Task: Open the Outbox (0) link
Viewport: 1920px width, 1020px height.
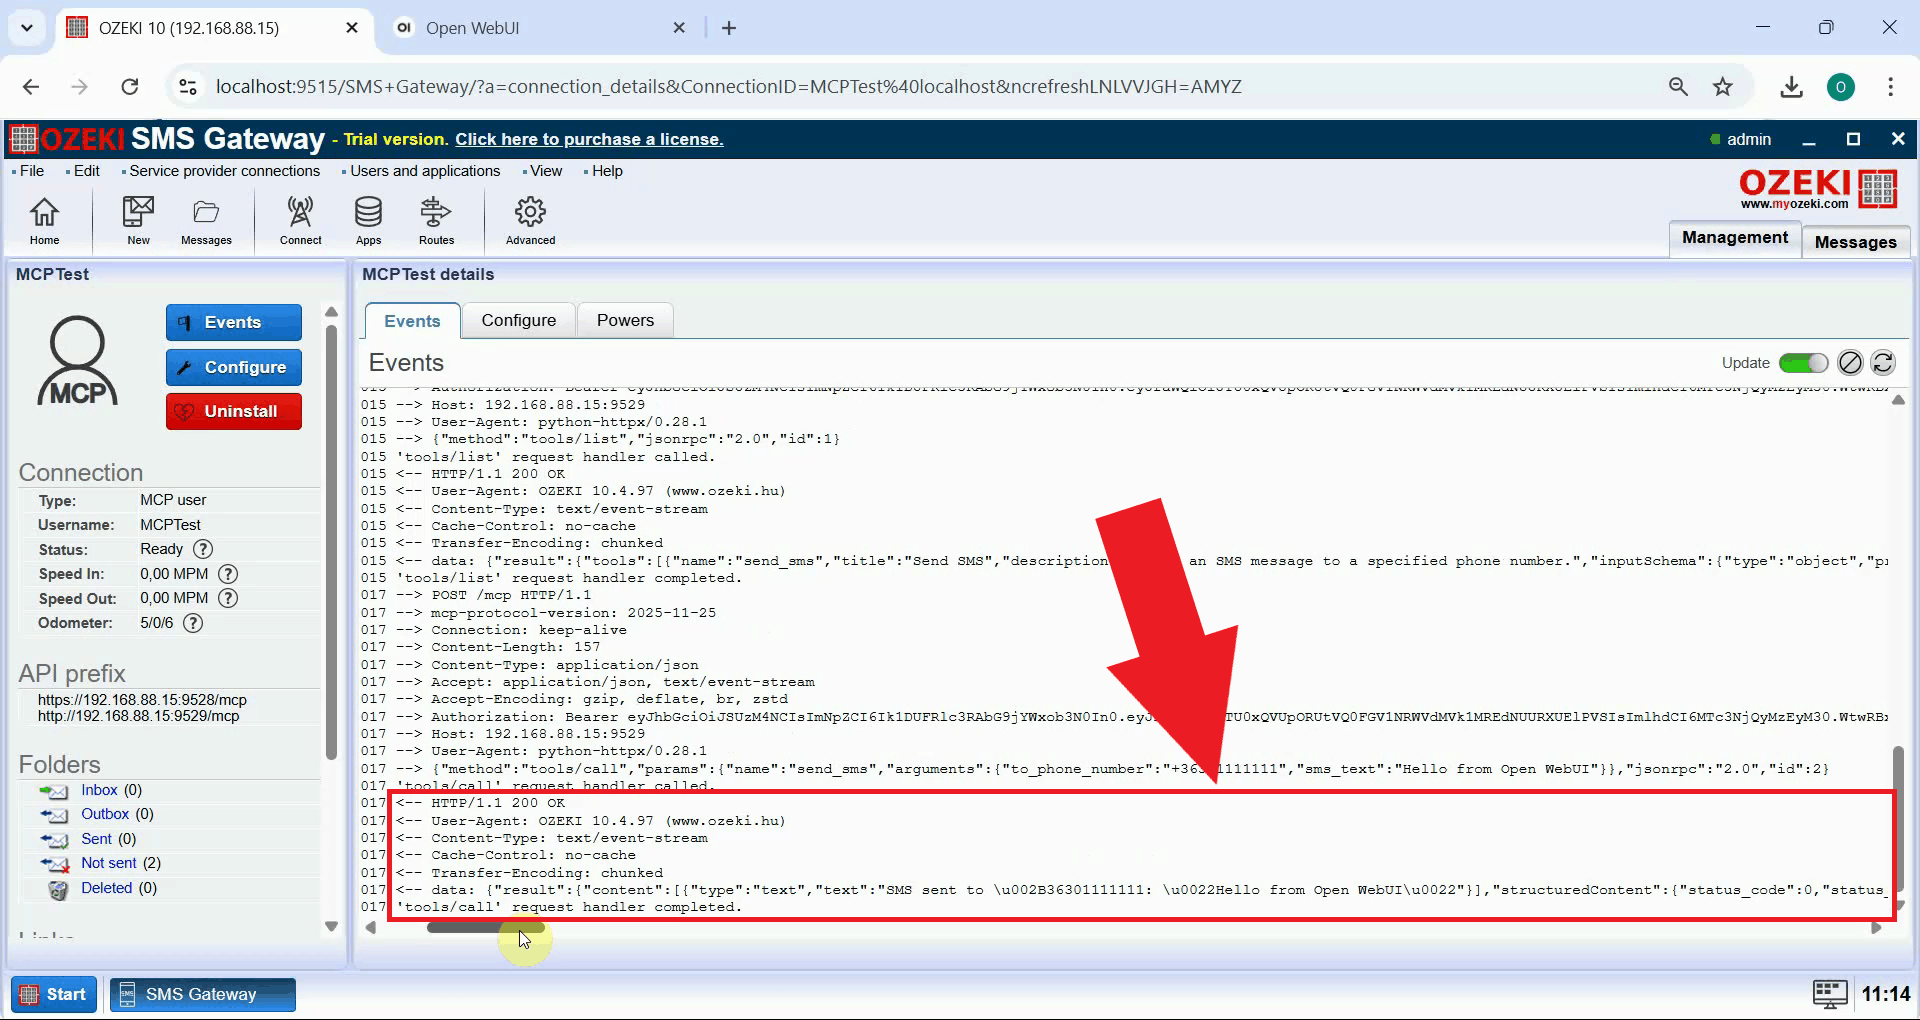Action: (x=105, y=814)
